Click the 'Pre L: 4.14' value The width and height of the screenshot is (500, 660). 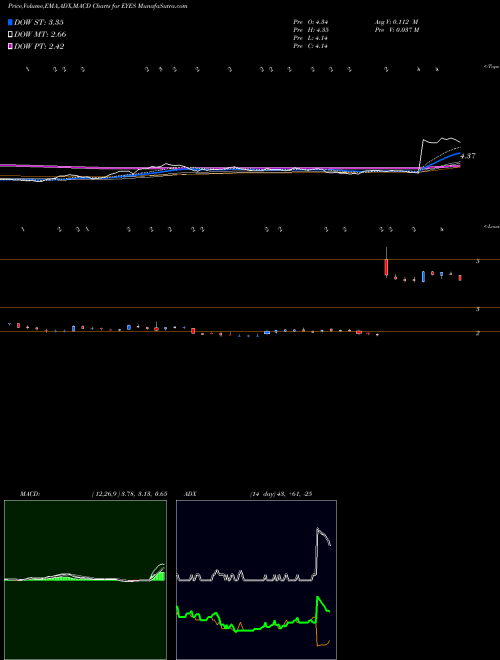pos(311,38)
